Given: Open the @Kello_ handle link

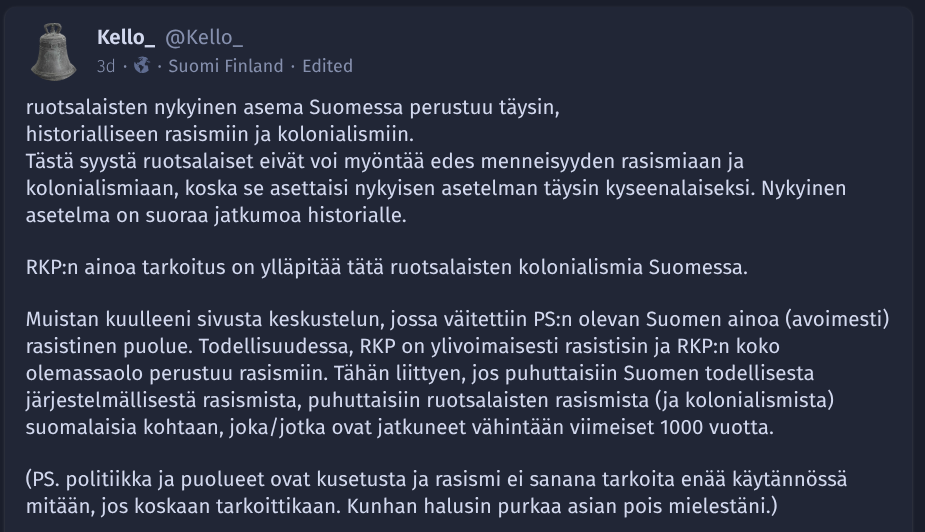Looking at the screenshot, I should tap(204, 38).
